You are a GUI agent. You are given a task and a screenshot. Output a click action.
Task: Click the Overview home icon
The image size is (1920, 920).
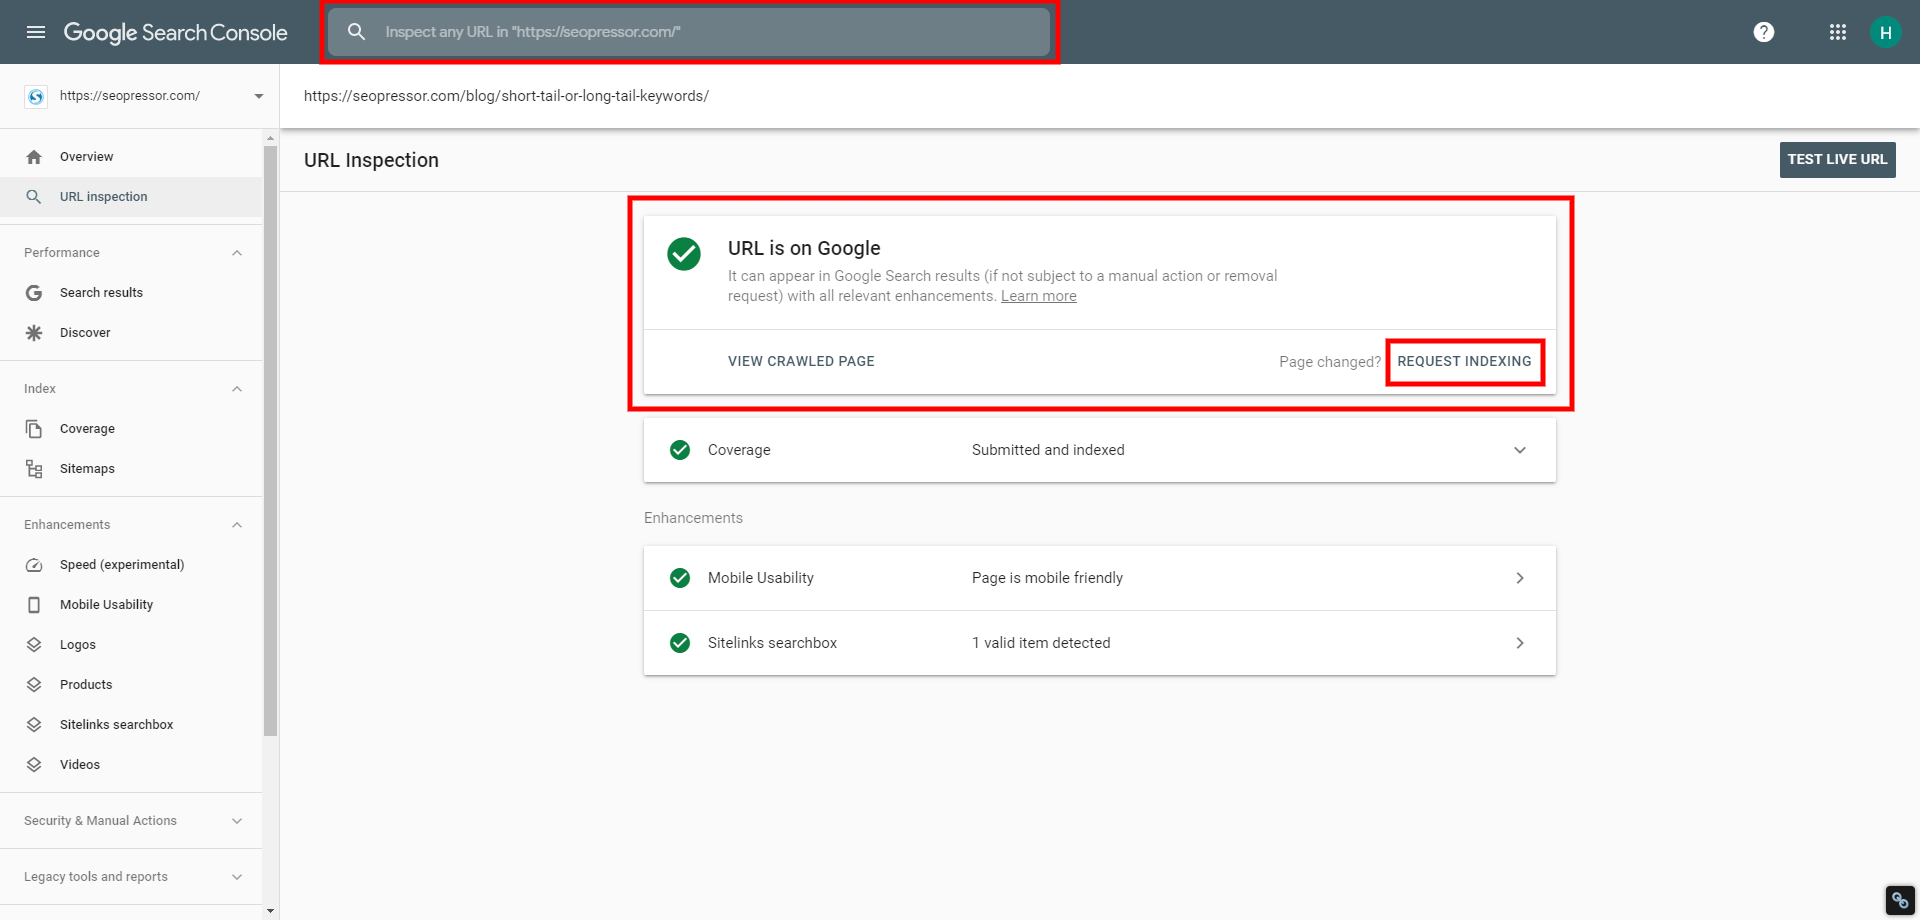[34, 157]
